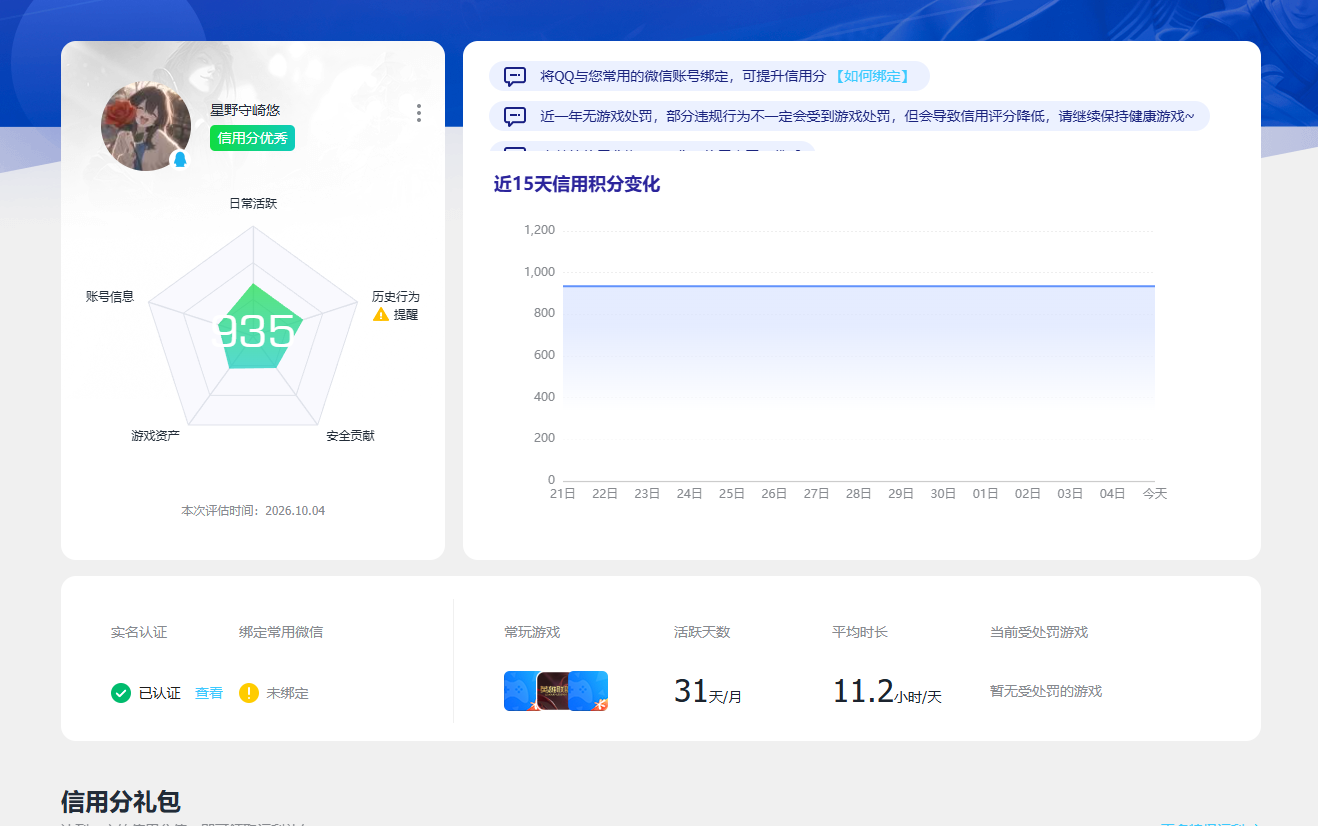Click the first blue game icon
Viewport: 1318px width, 826px height.
coord(520,691)
